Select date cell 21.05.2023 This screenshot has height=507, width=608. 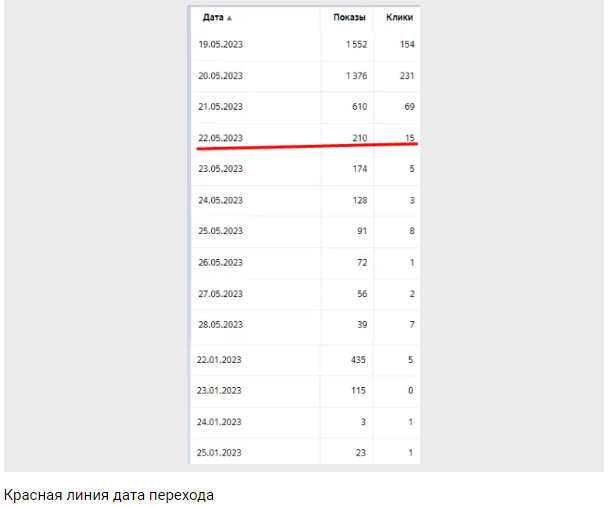221,107
